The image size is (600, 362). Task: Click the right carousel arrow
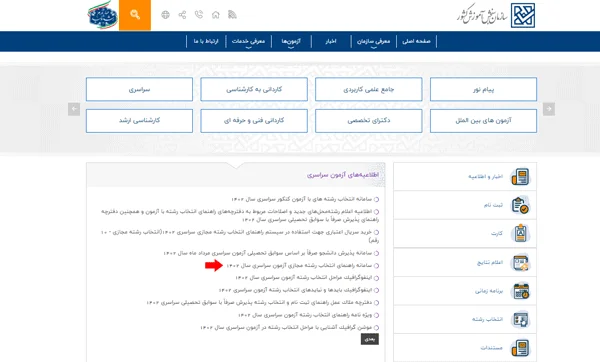[549, 109]
